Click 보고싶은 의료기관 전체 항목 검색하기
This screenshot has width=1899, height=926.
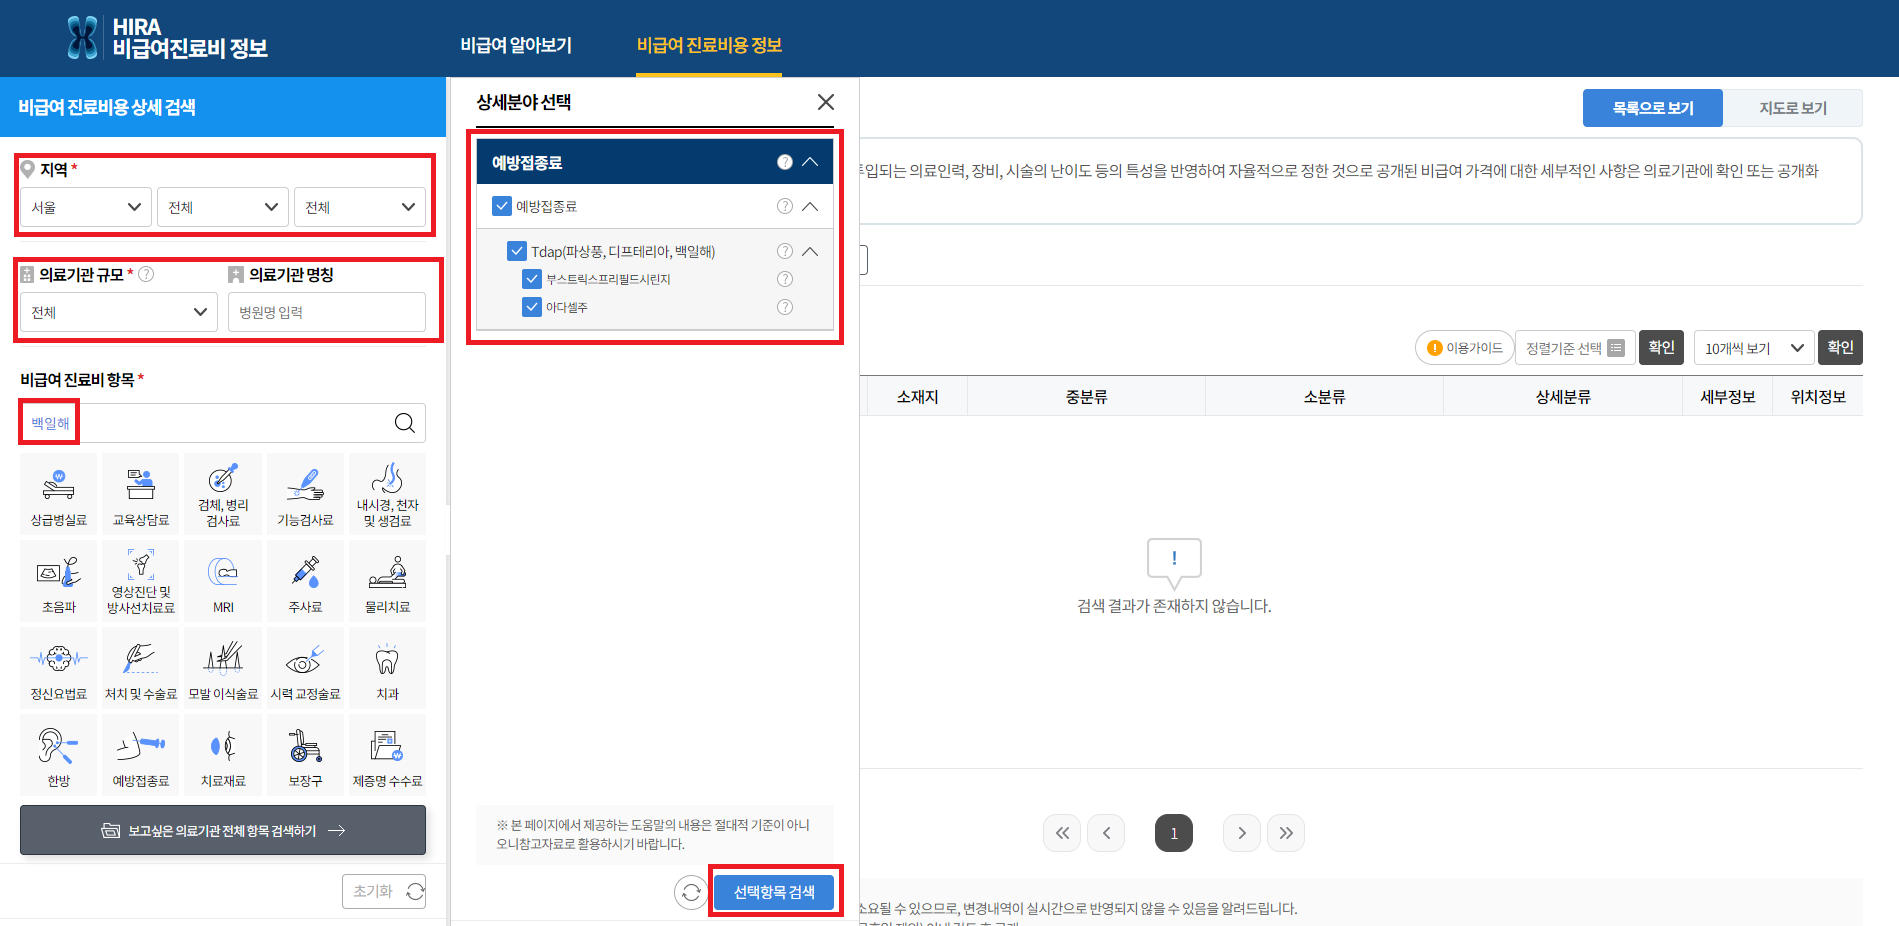coord(222,830)
